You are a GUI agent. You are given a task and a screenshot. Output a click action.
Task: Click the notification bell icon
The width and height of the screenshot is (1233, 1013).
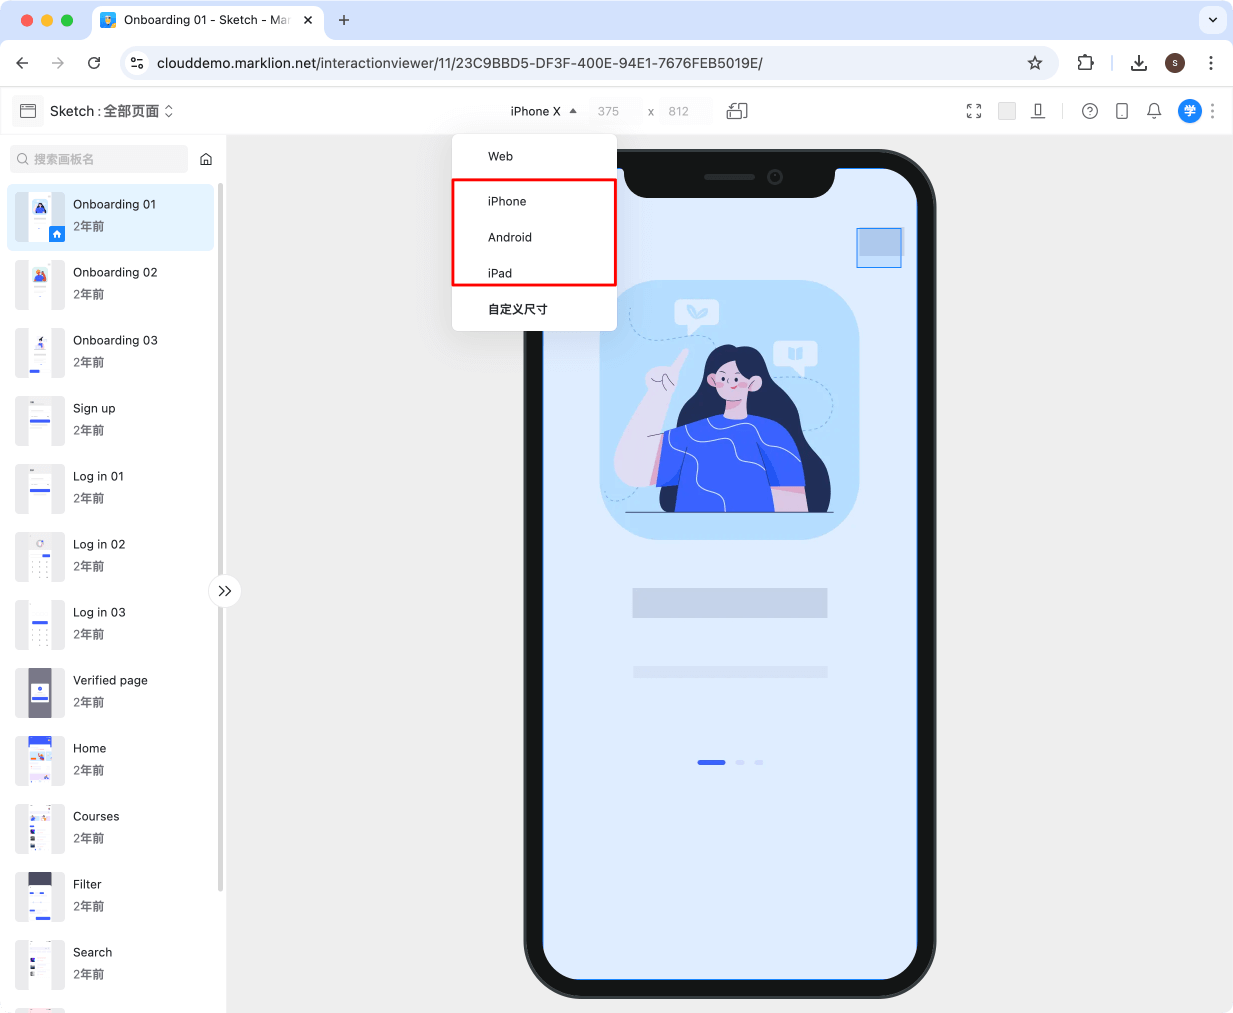1153,111
